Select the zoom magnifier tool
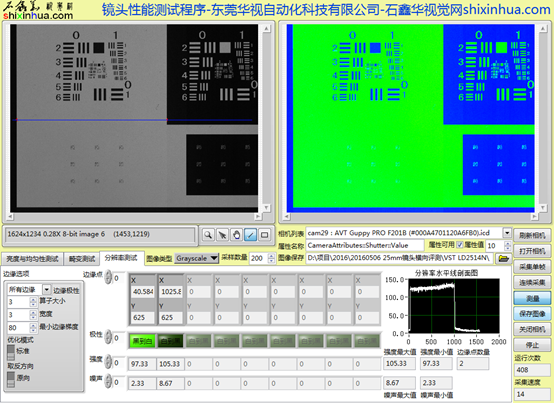Image resolution: width=554 pixels, height=403 pixels. pyautogui.click(x=208, y=235)
